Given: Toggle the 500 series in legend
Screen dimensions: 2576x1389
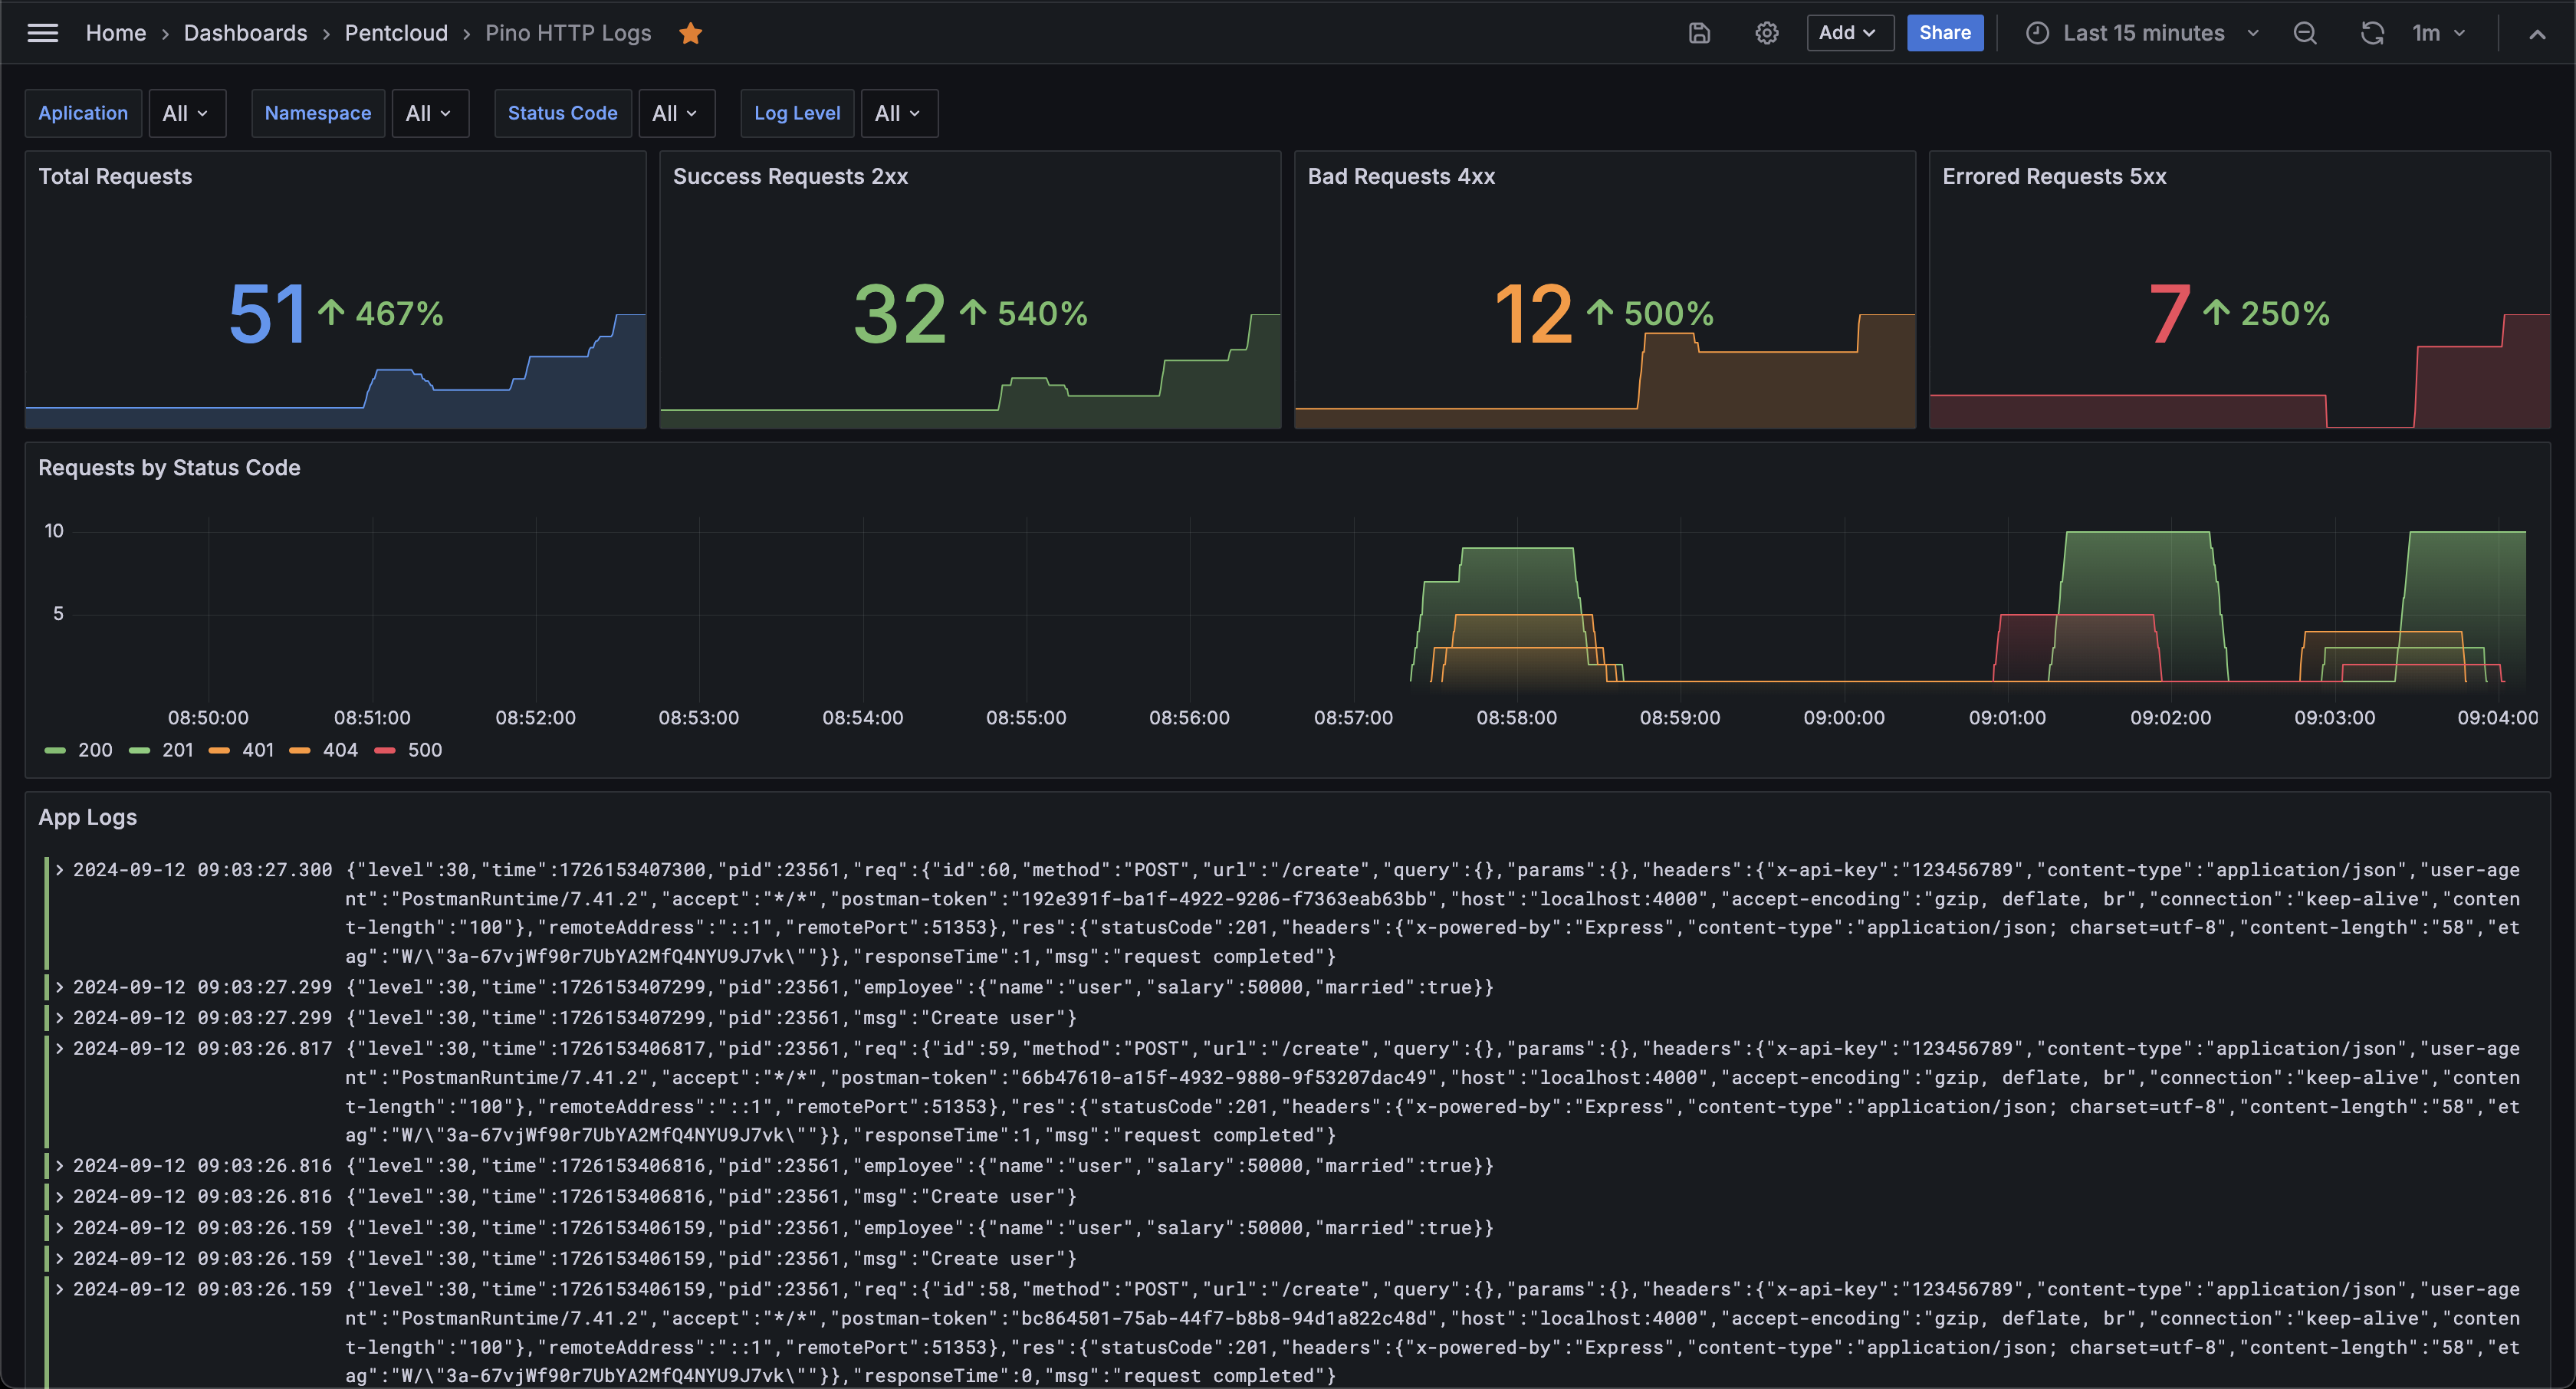Looking at the screenshot, I should point(424,750).
